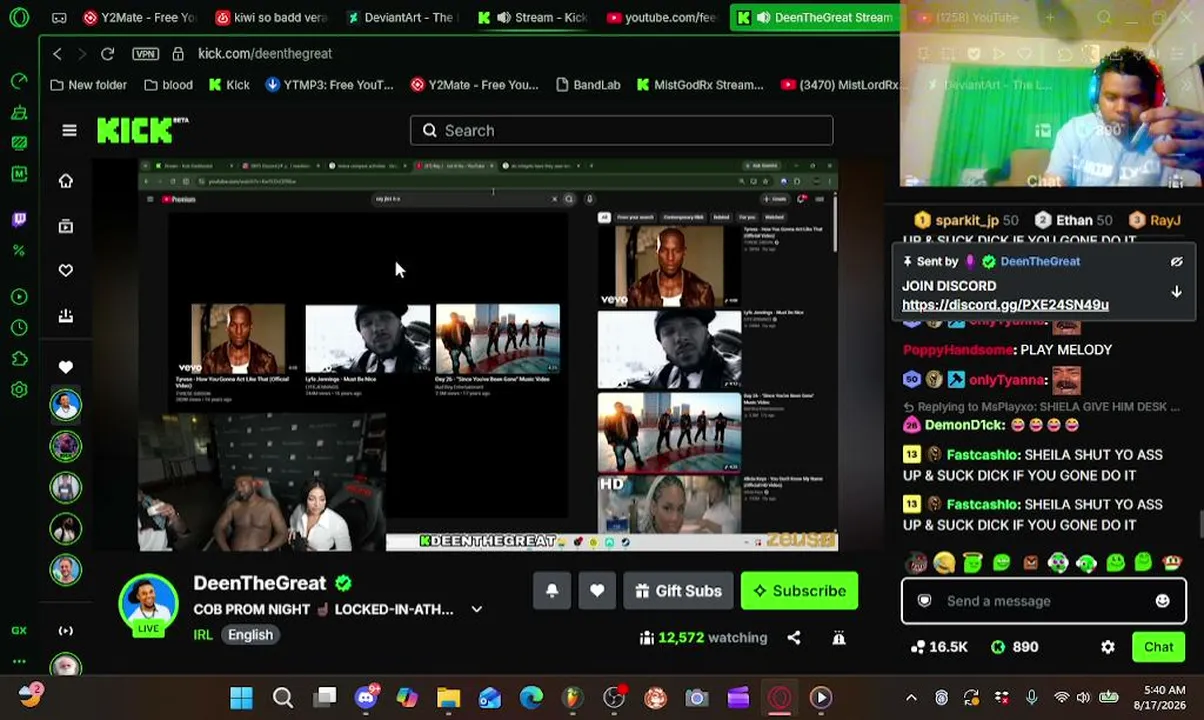Open the Twitch panel in Opera sidebar
The width and height of the screenshot is (1204, 720).
(19, 219)
